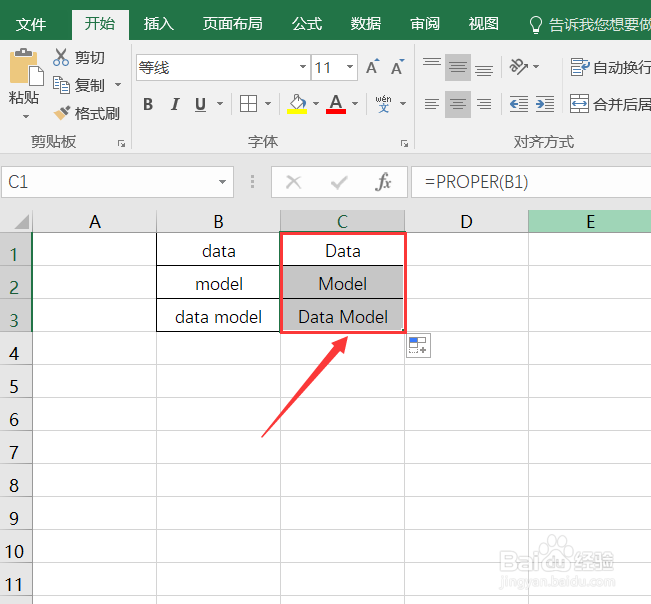Click Merge and Center (合并后居中)
The height and width of the screenshot is (604, 651).
[610, 104]
